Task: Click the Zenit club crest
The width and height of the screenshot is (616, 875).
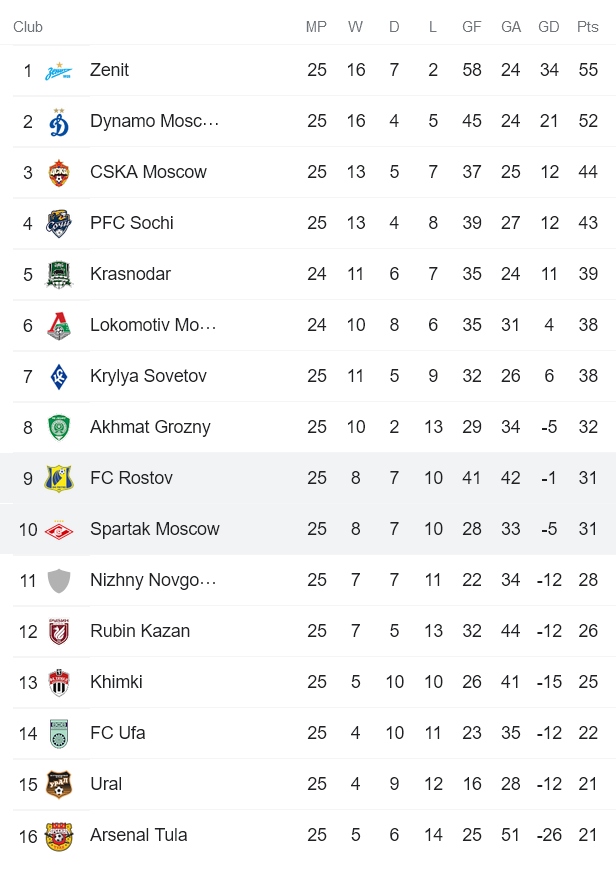Action: pyautogui.click(x=57, y=70)
